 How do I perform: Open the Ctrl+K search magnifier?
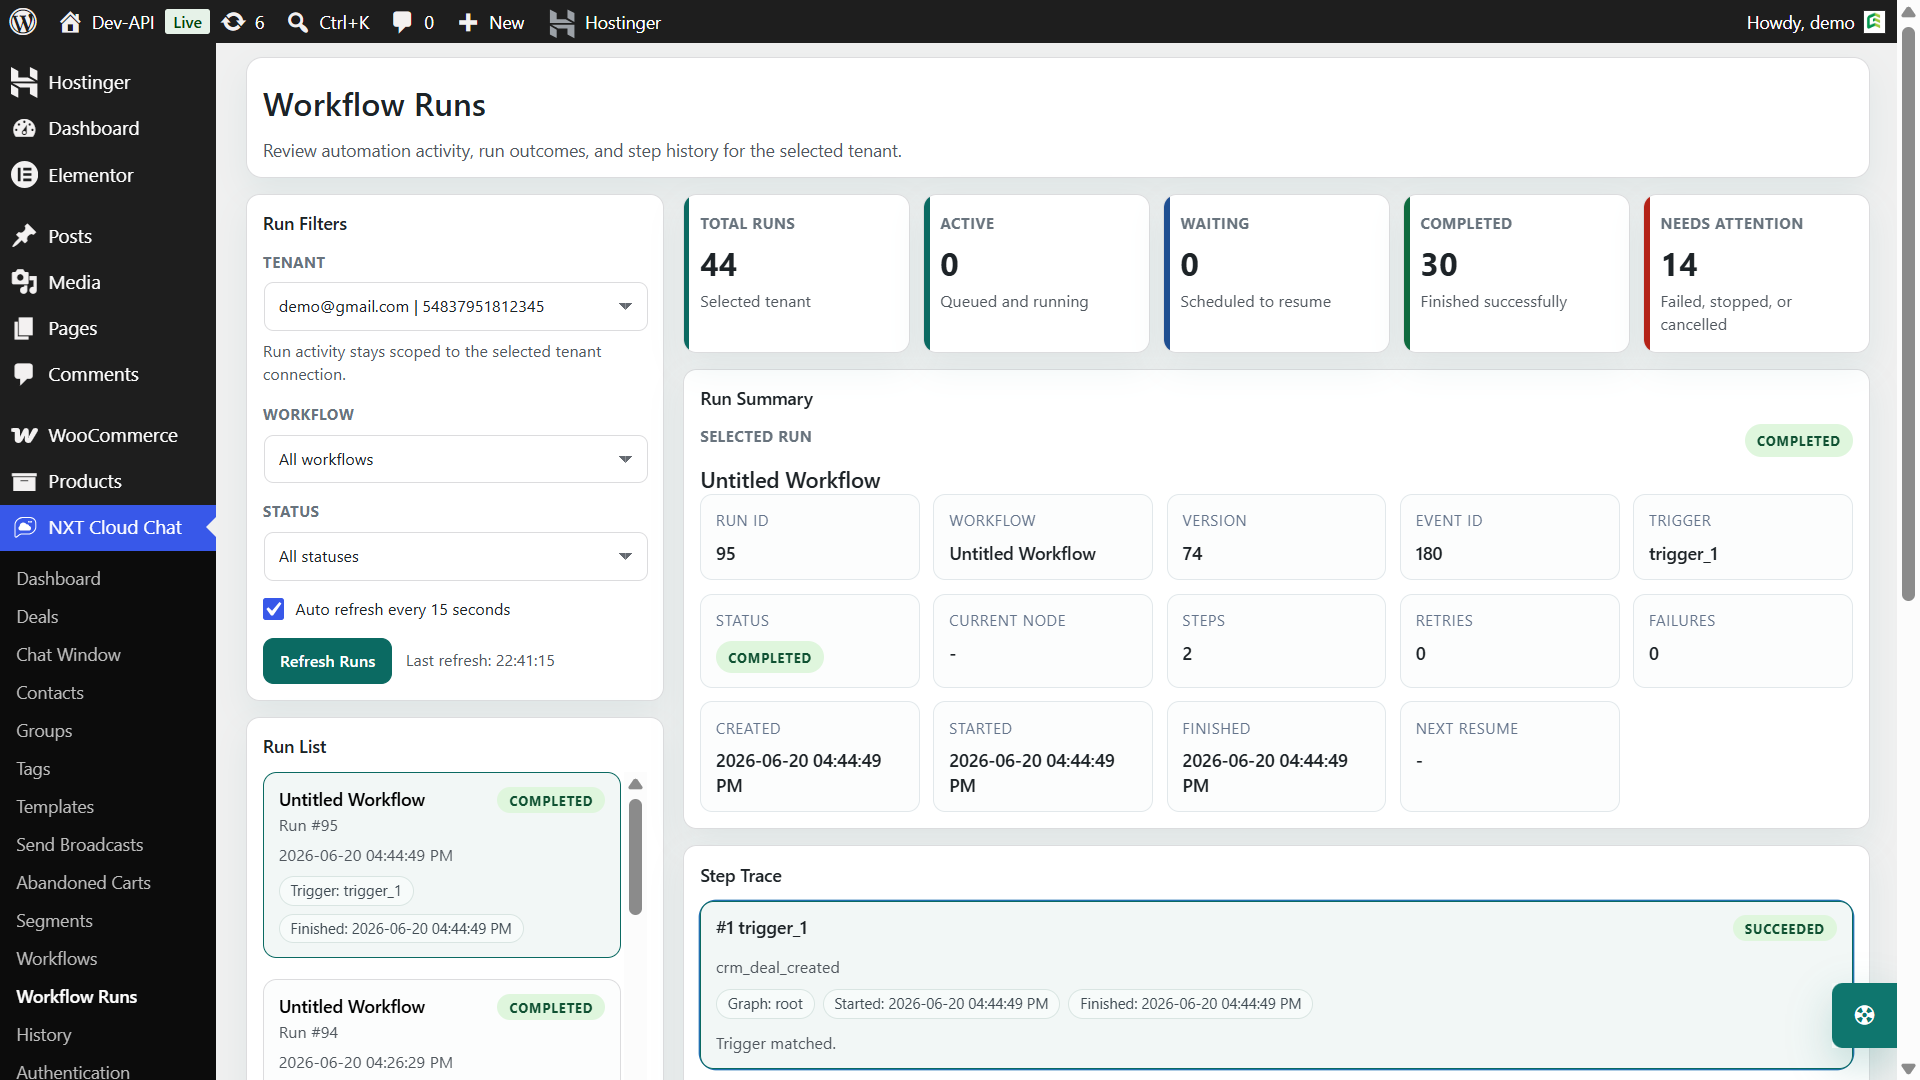pos(297,22)
